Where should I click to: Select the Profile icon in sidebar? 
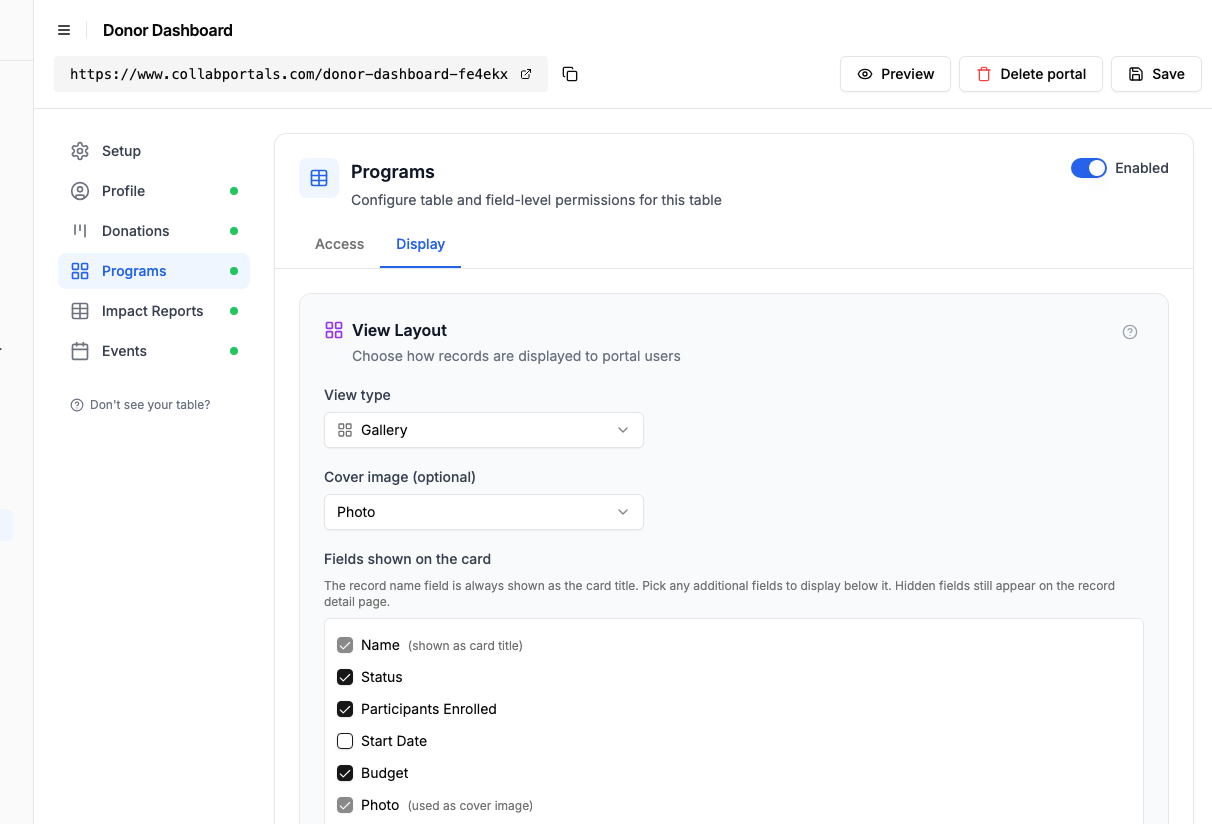(80, 191)
